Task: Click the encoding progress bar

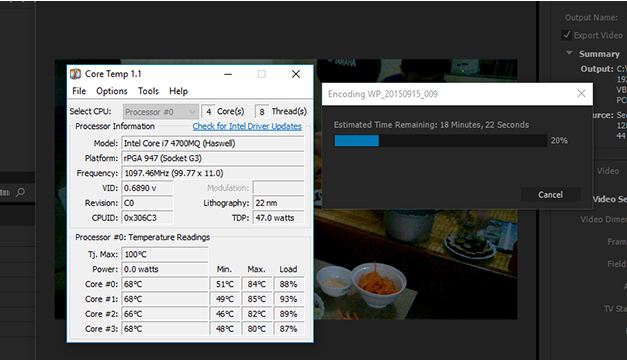Action: point(440,141)
